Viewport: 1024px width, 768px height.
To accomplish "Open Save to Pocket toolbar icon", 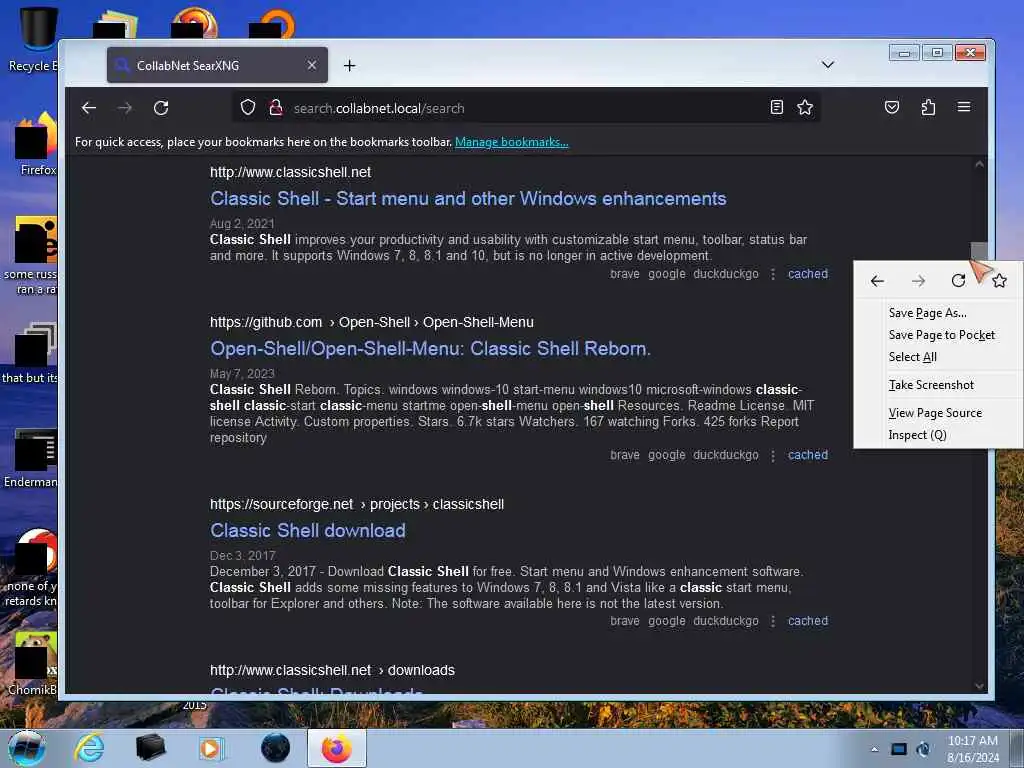I will tap(892, 107).
